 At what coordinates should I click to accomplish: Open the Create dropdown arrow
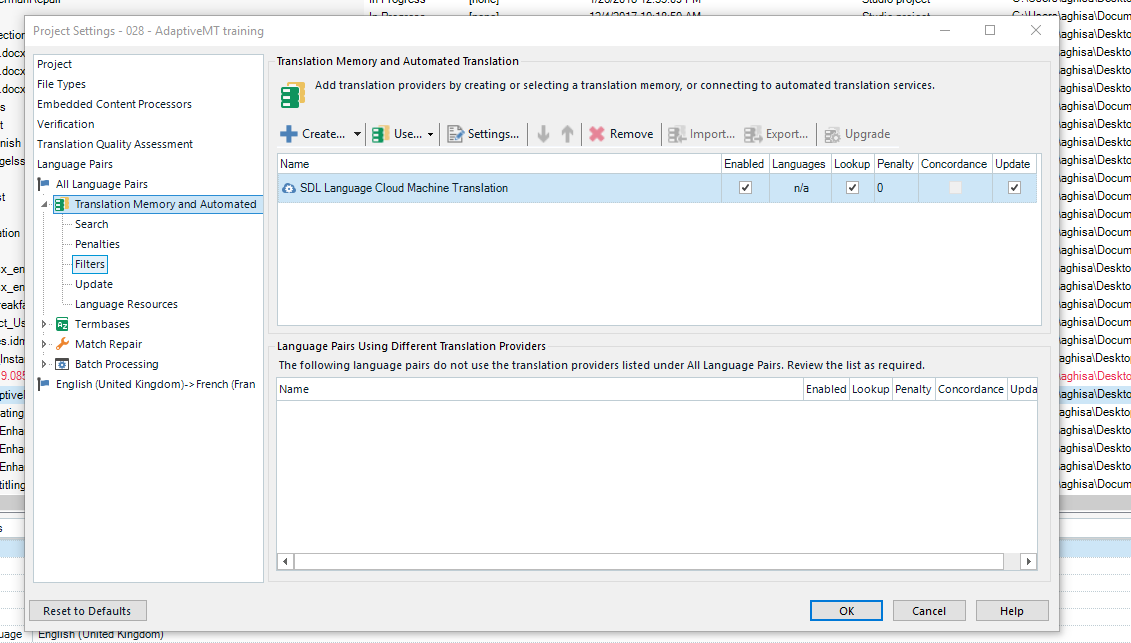[357, 134]
